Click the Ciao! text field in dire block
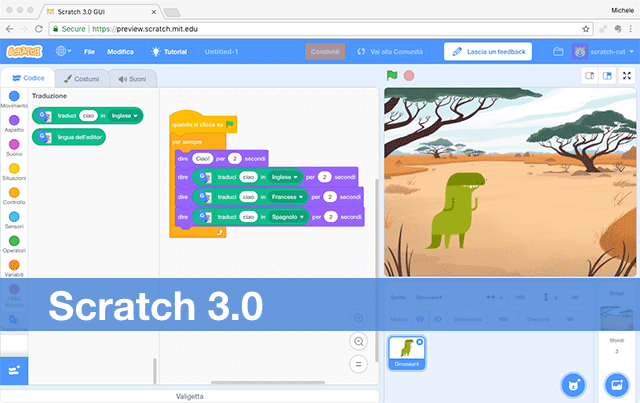640x403 pixels. [202, 158]
